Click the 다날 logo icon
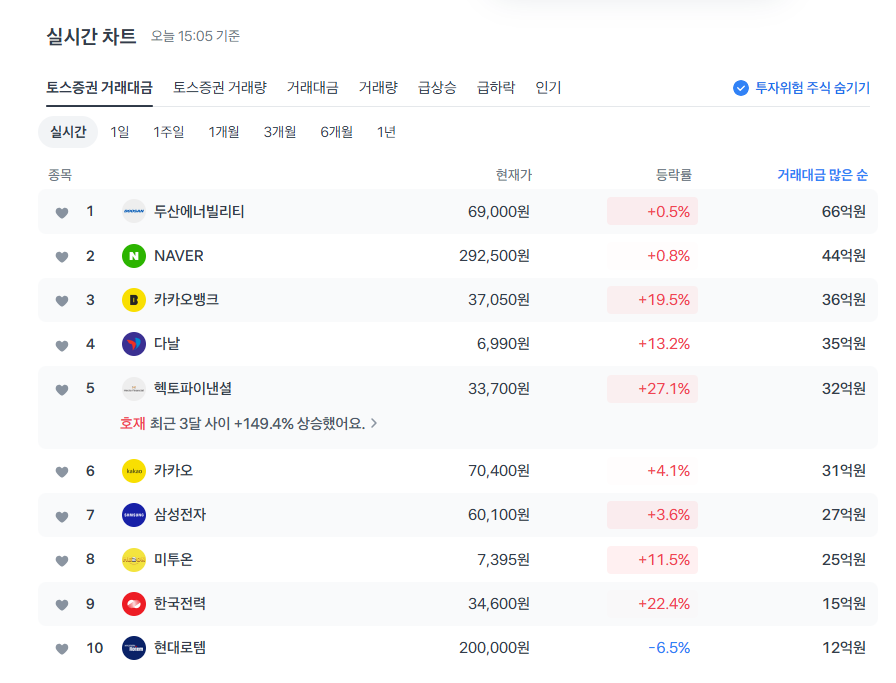 (x=134, y=344)
